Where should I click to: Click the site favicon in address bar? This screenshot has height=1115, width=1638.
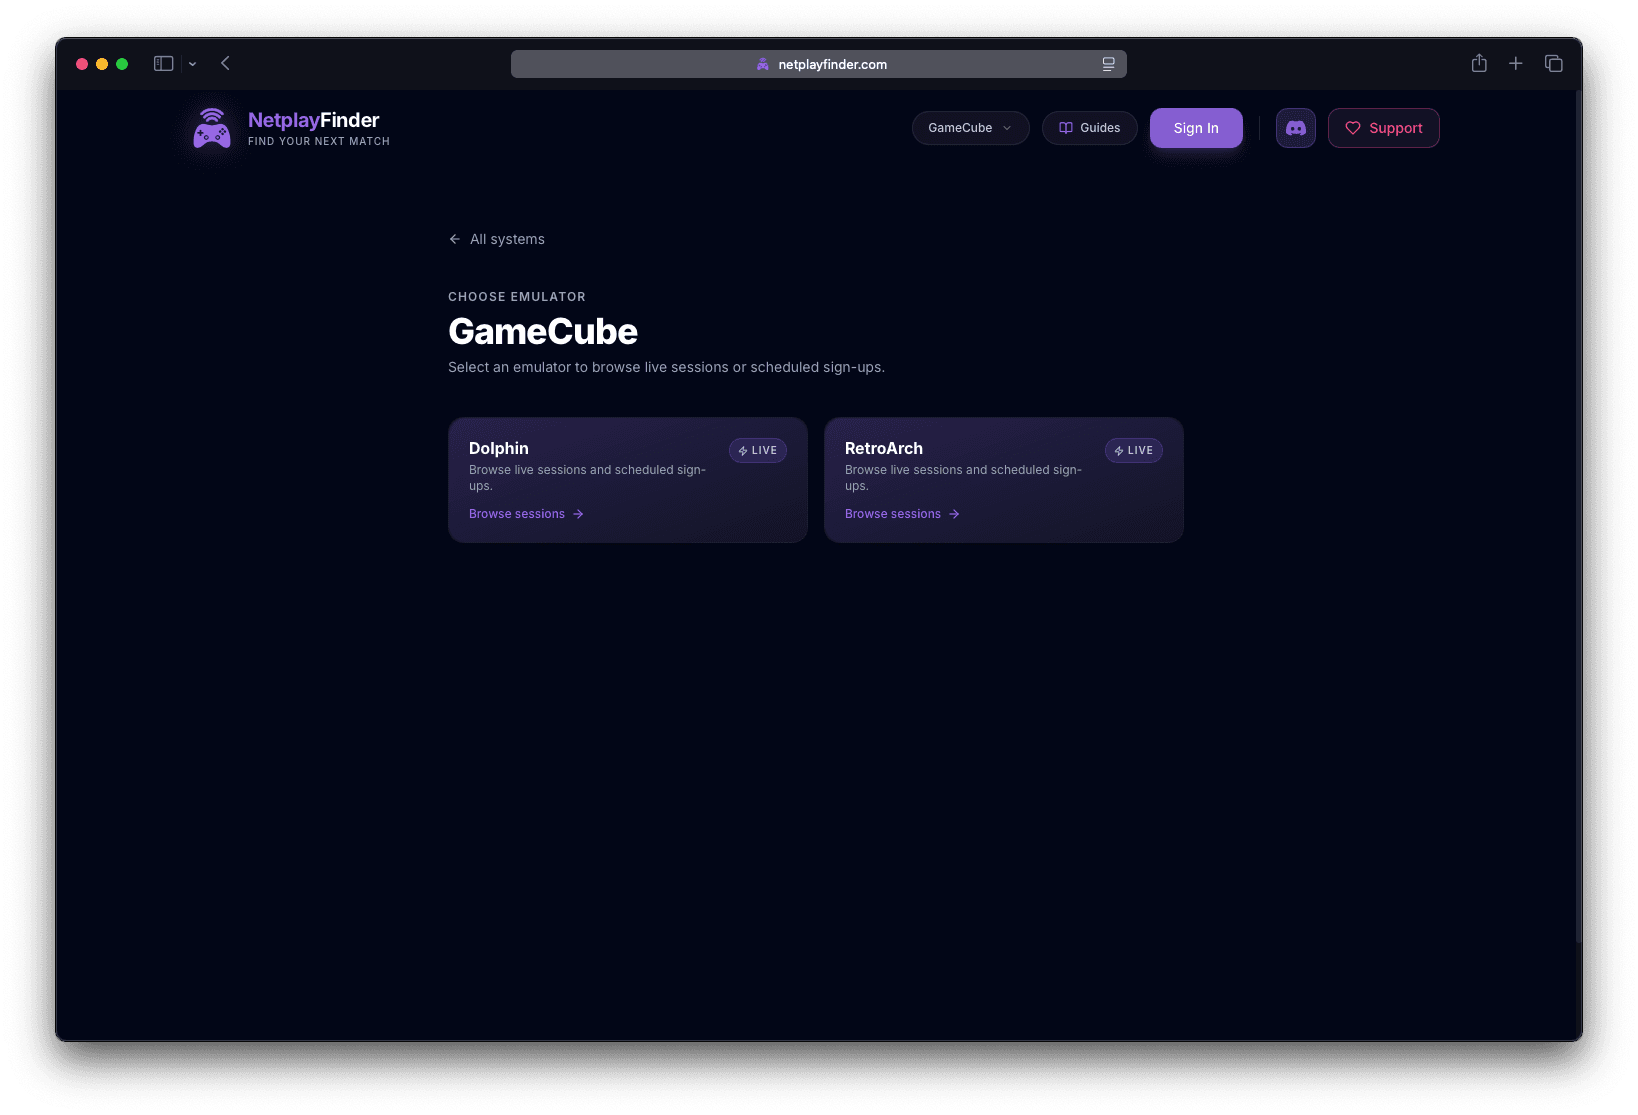point(763,64)
